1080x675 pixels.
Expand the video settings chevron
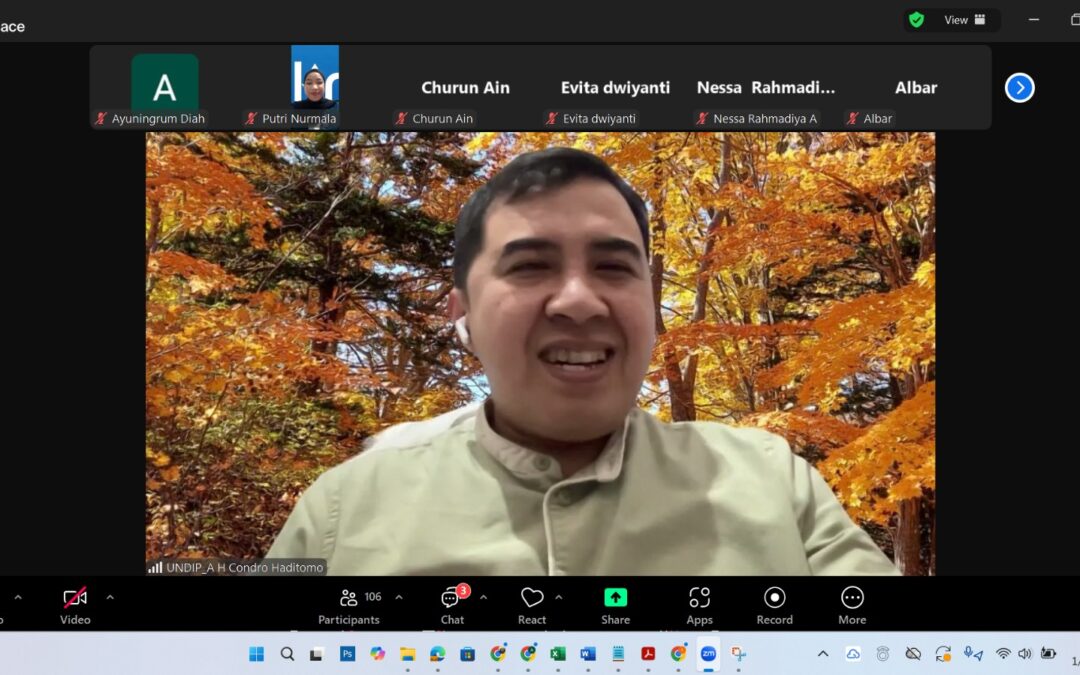(x=110, y=597)
